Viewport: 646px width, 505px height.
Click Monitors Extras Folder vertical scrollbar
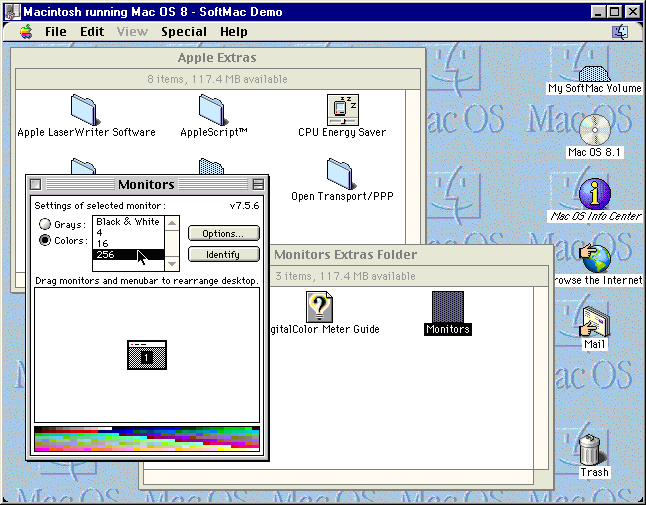pyautogui.click(x=541, y=378)
